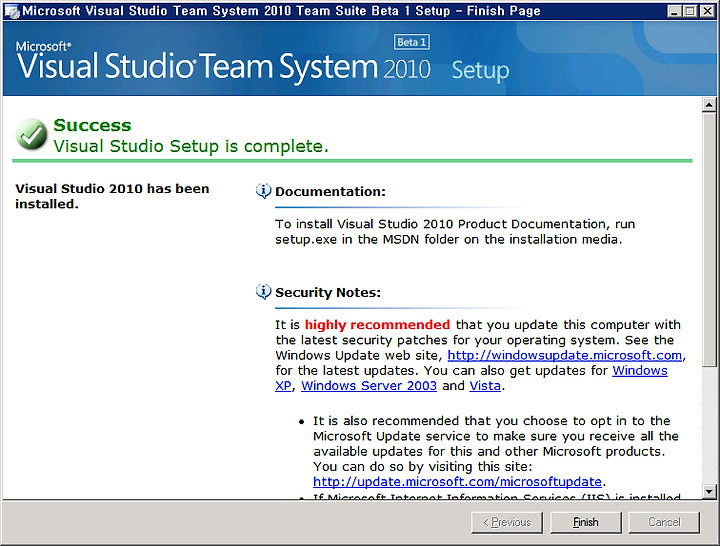
Task: Open the windowsupdate.microsoft.com link
Action: pos(564,355)
